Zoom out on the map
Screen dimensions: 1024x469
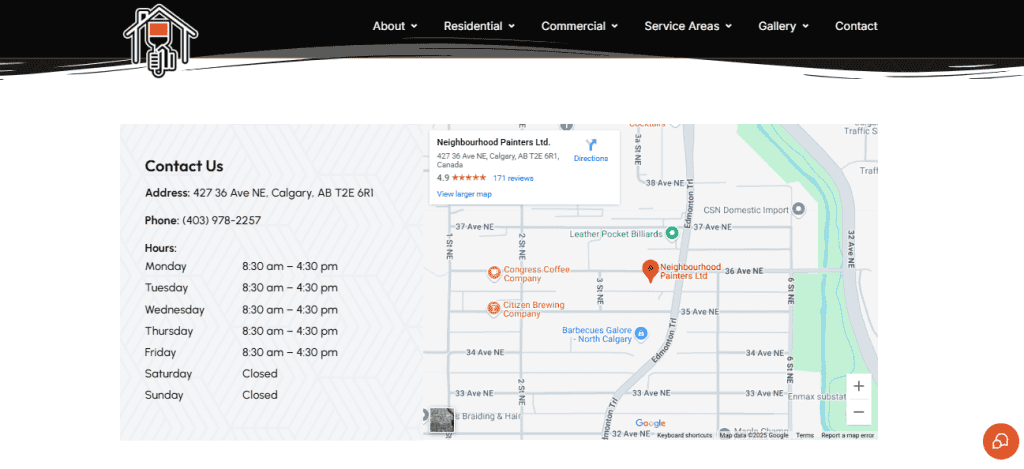click(x=858, y=412)
